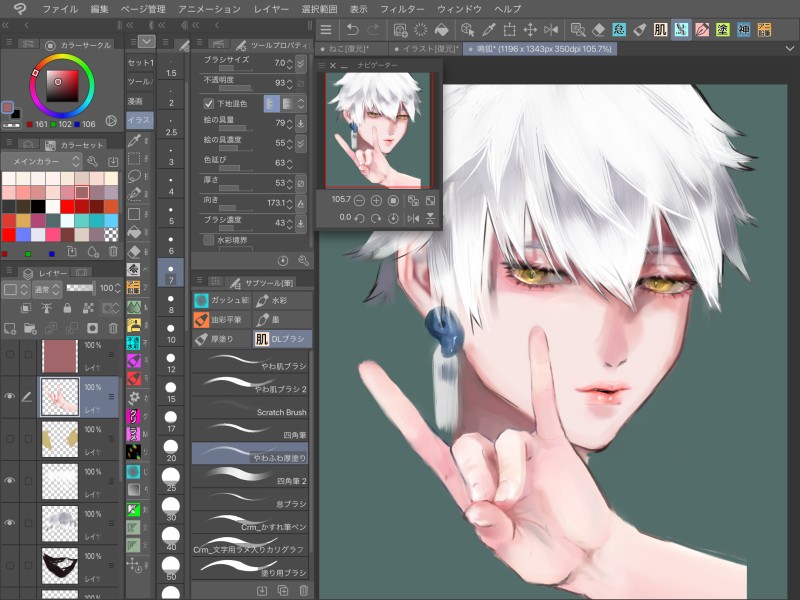Screen dimensions: 800x600
Task: Open the 絵の具濃度 dynamics dropdown button
Action: click(301, 143)
